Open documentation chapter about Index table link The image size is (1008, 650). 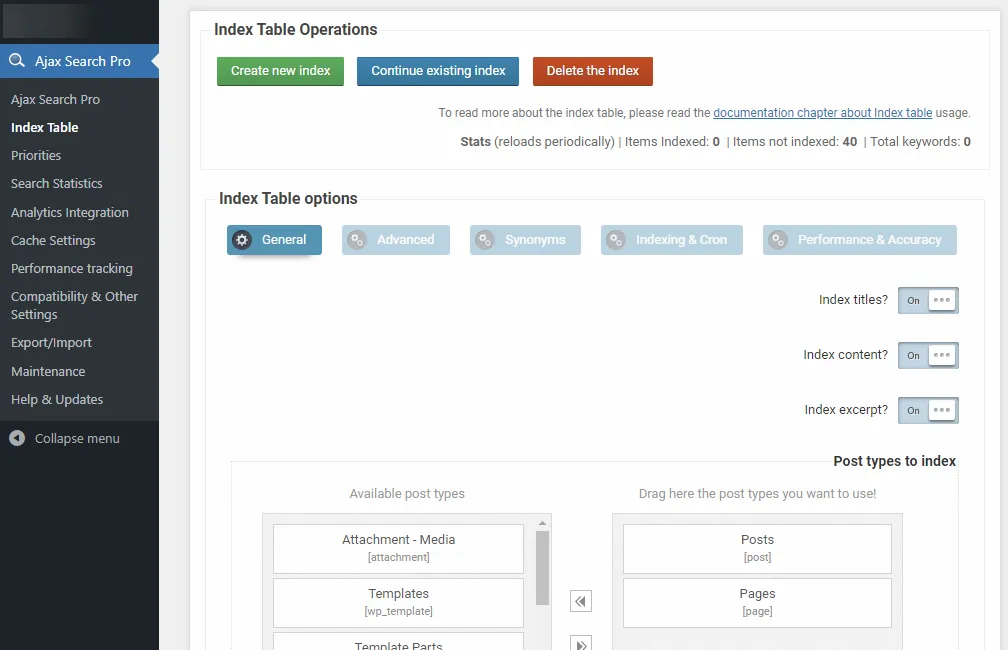point(822,114)
